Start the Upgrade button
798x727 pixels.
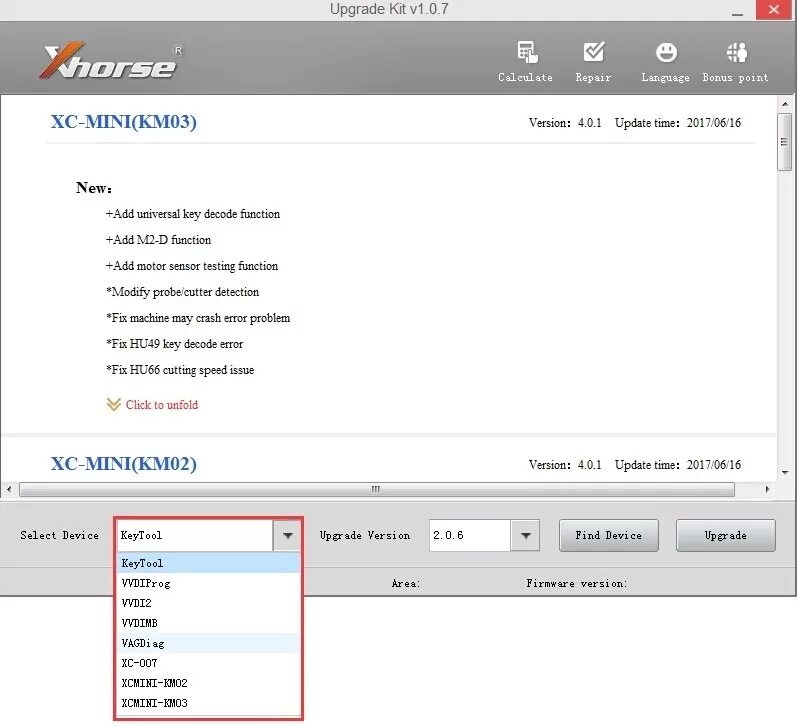coord(726,535)
